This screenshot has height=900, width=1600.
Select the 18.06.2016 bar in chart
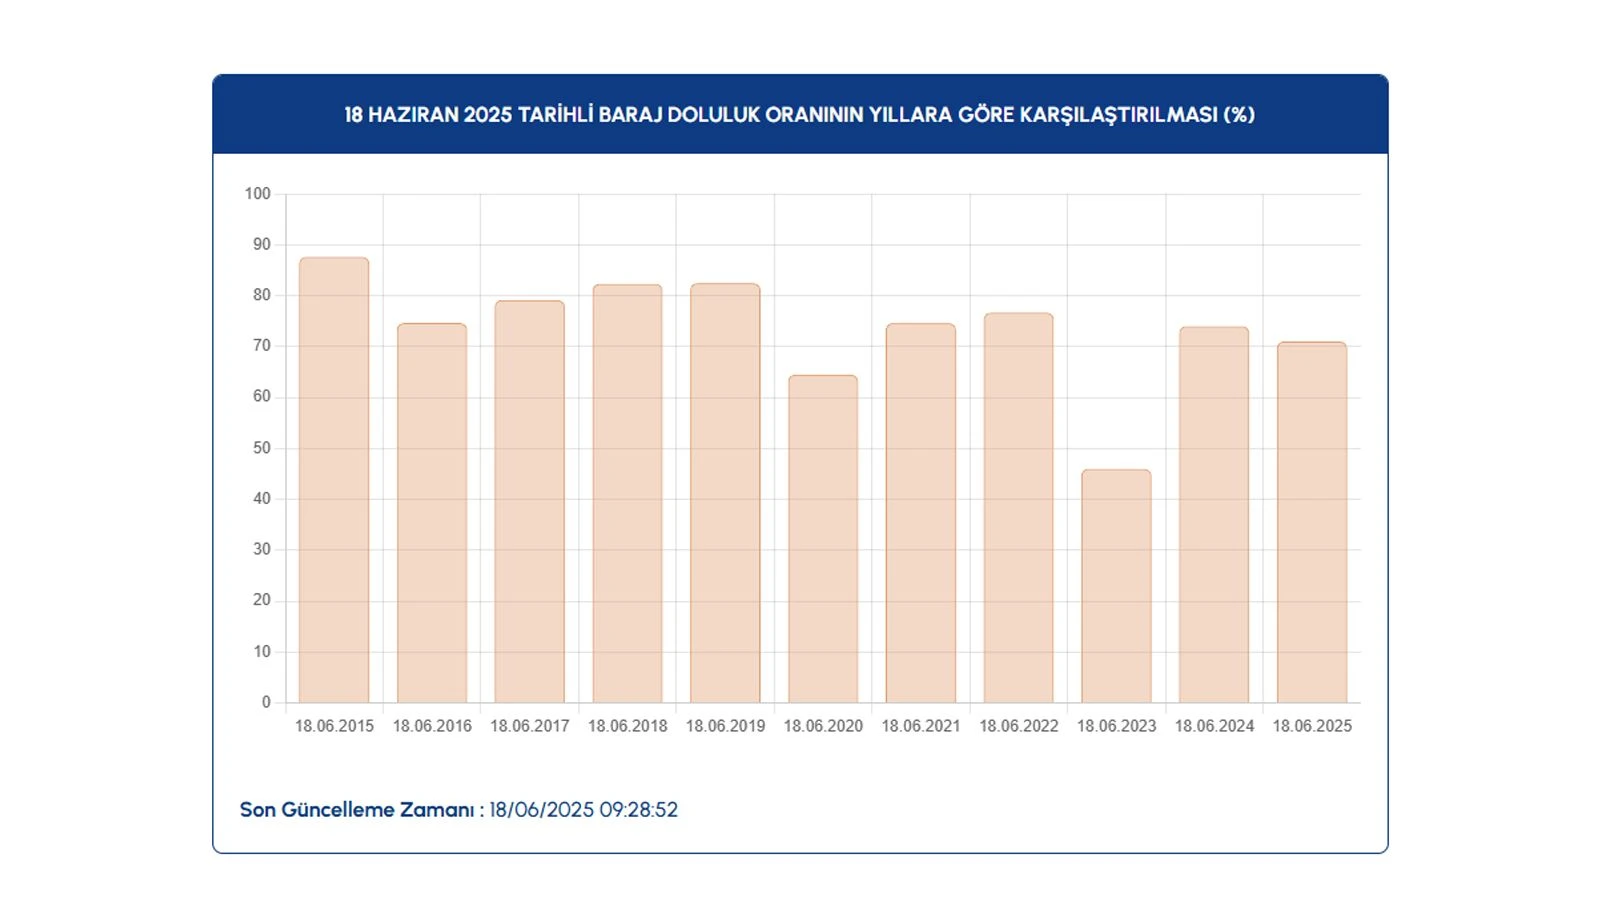click(432, 512)
